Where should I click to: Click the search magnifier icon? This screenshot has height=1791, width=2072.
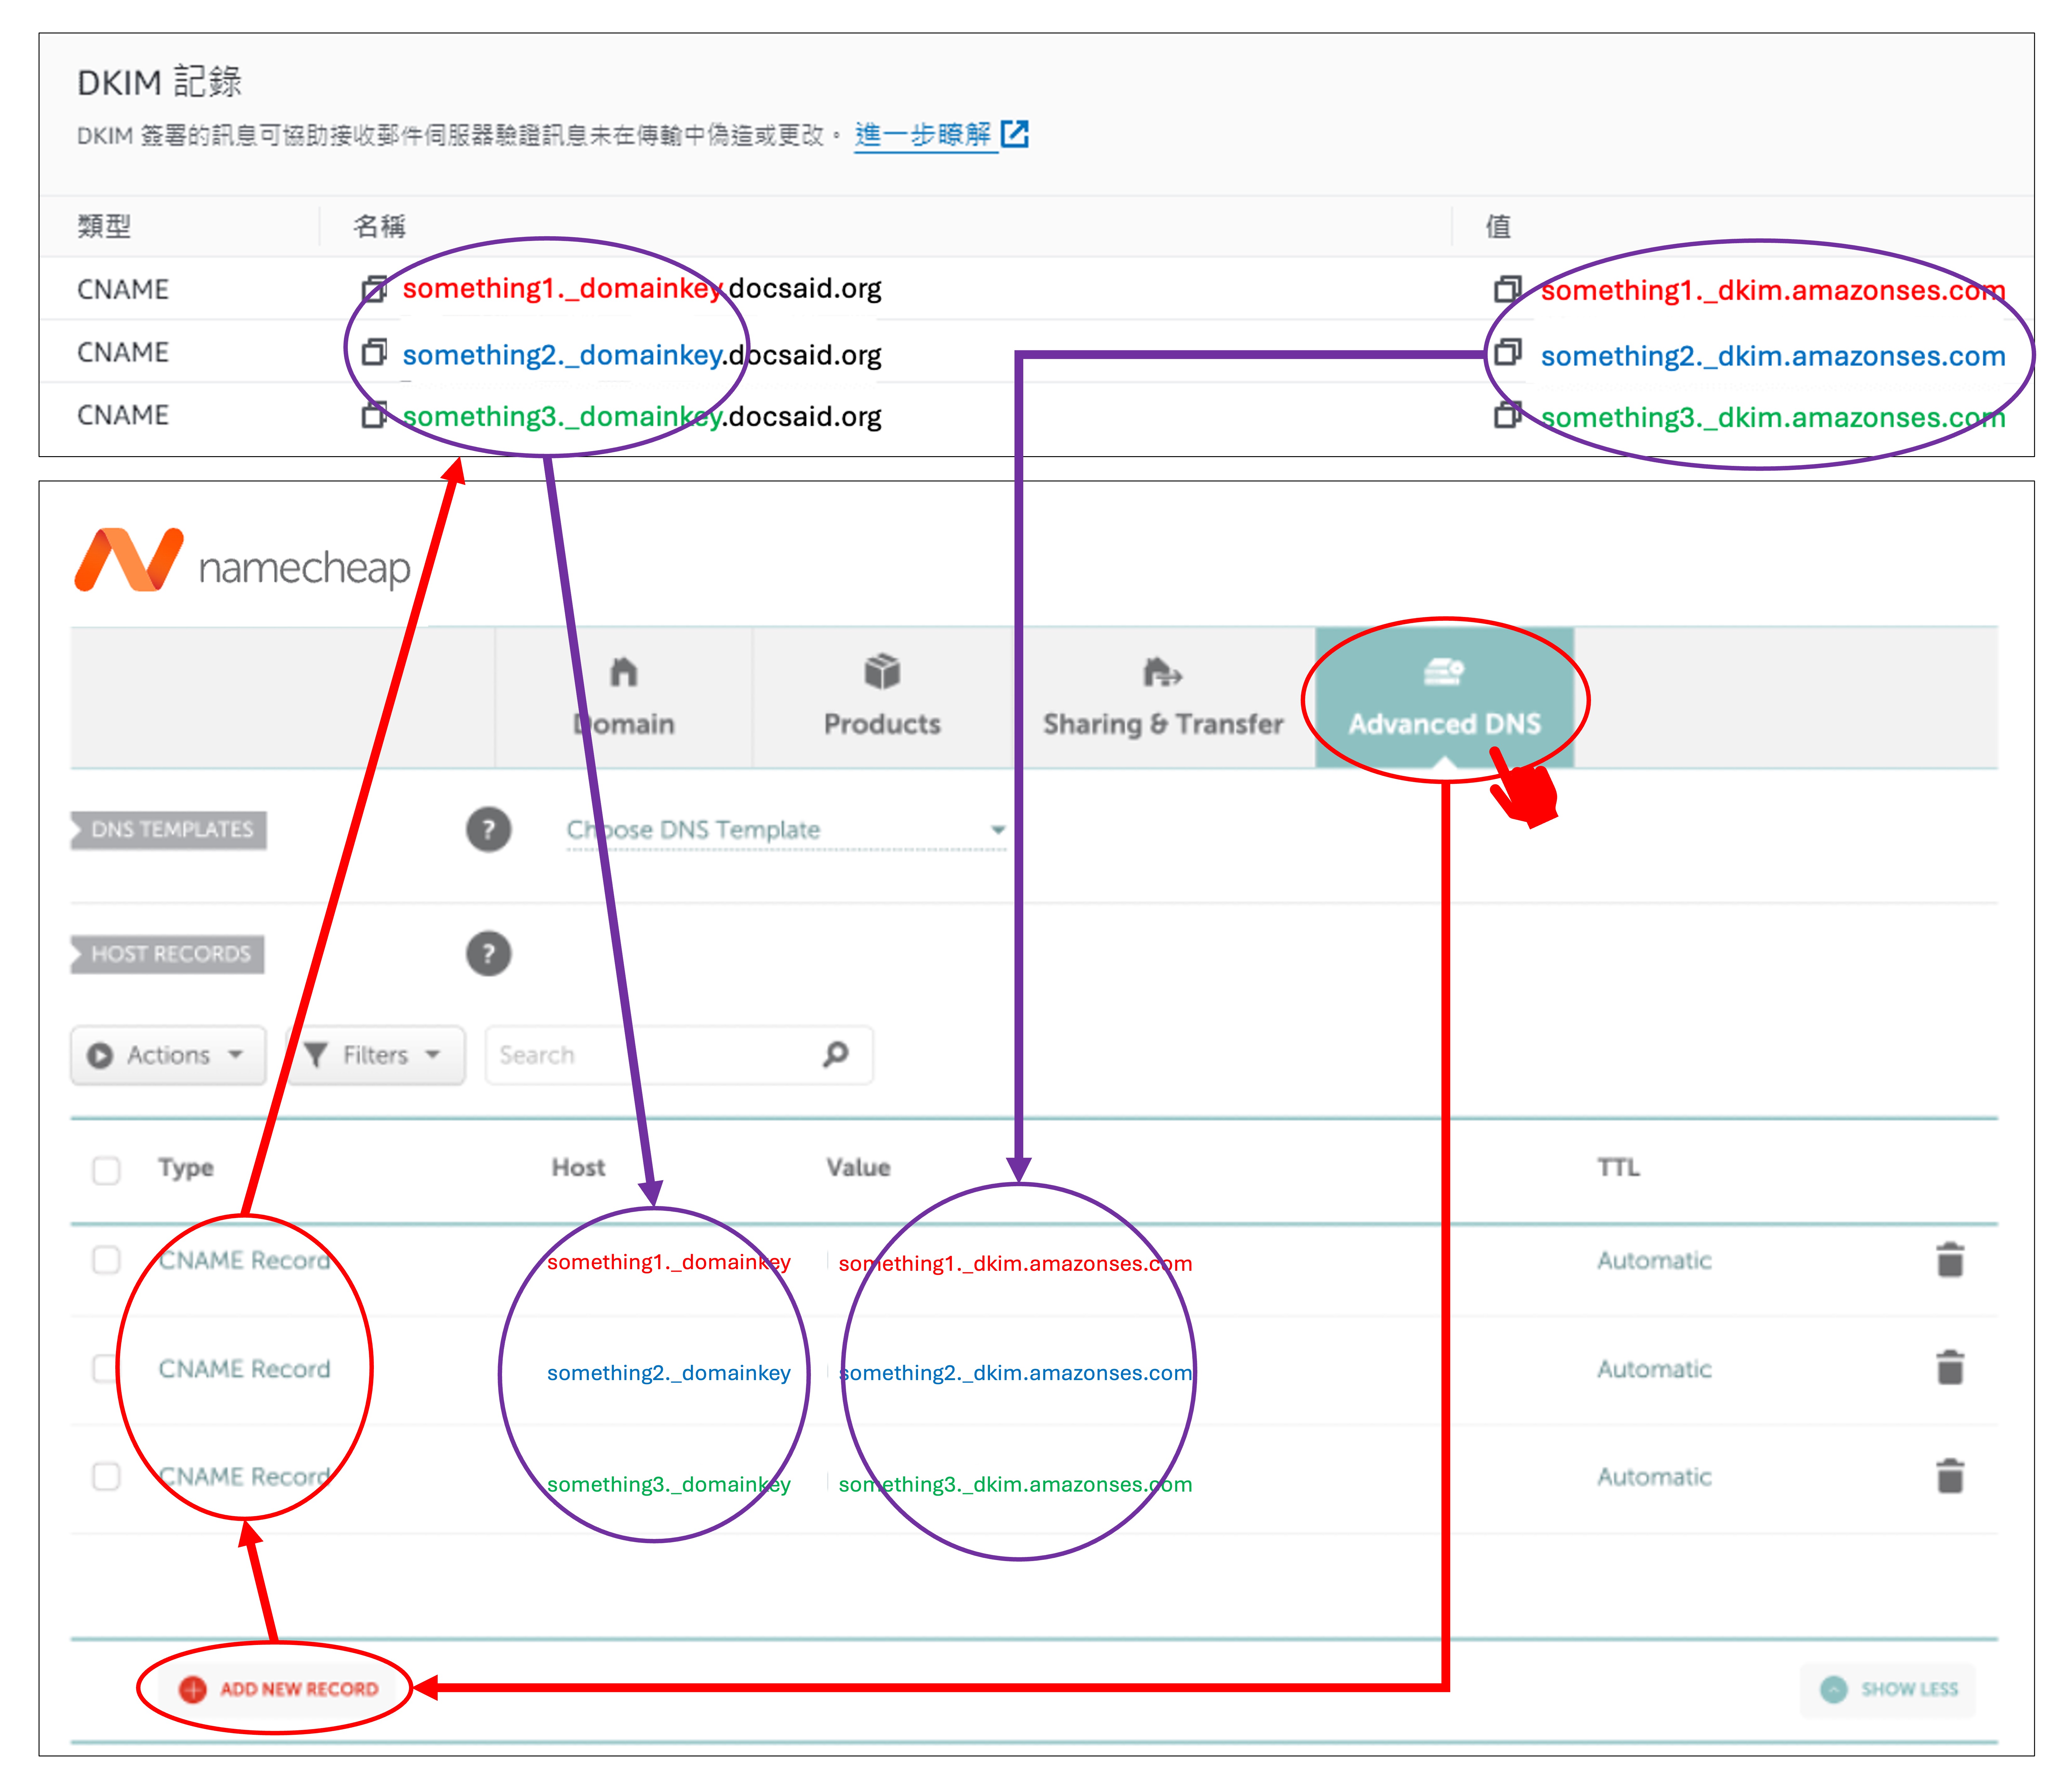pyautogui.click(x=836, y=1054)
